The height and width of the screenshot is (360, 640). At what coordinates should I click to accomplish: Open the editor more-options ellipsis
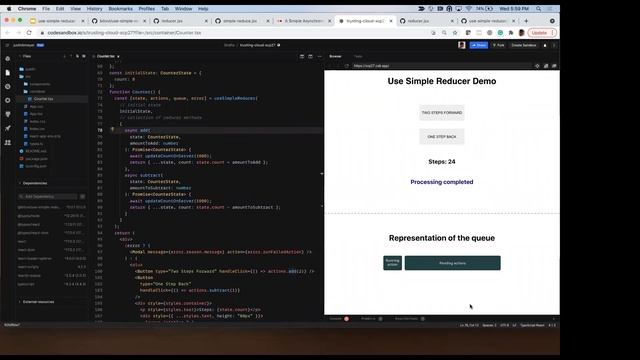click(319, 56)
